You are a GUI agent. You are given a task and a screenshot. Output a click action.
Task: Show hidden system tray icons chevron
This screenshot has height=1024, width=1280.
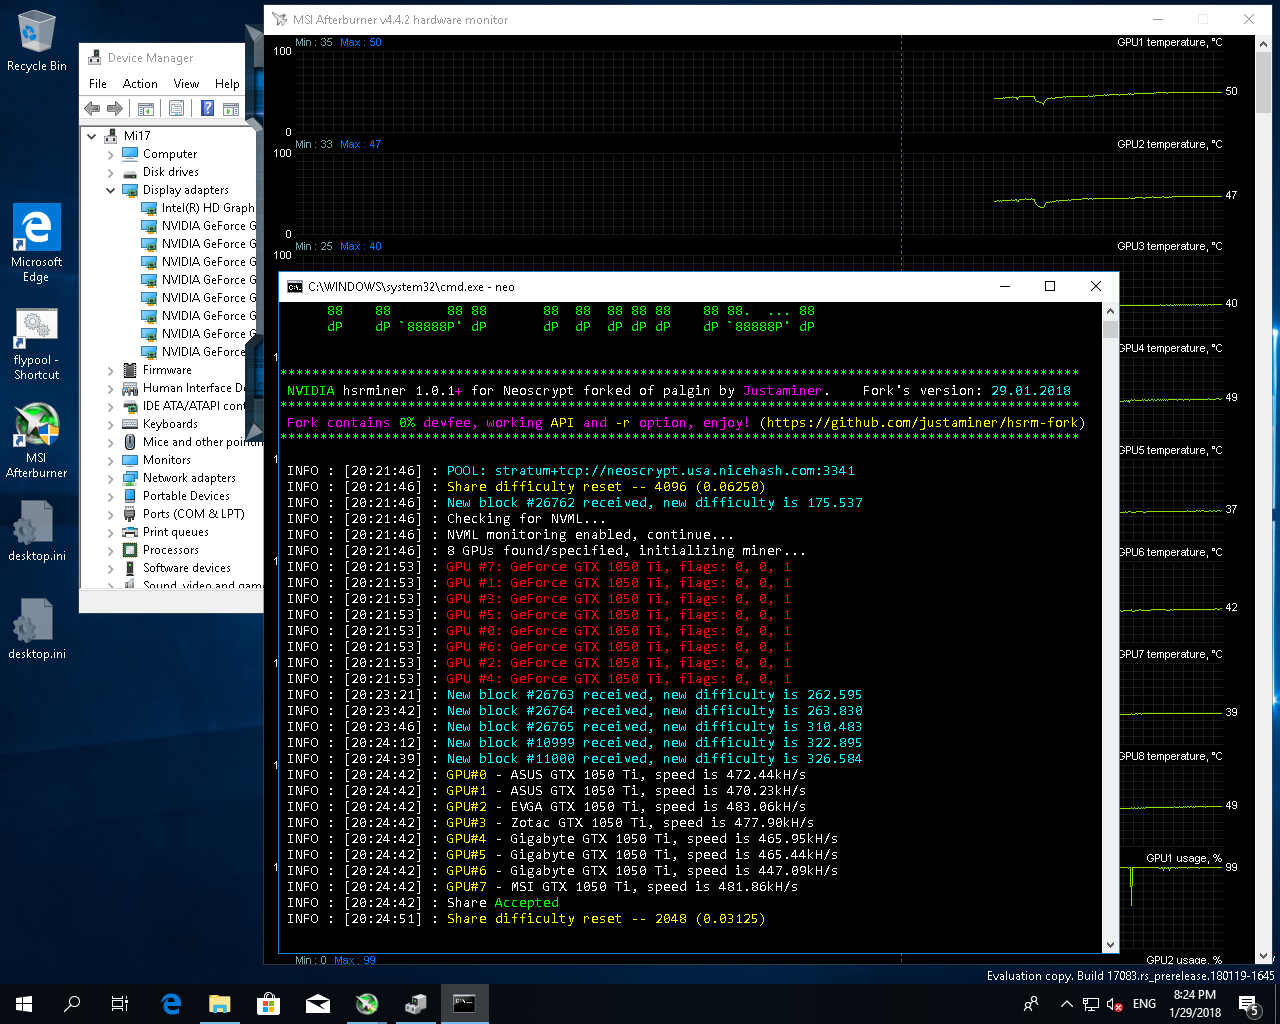(1067, 1004)
